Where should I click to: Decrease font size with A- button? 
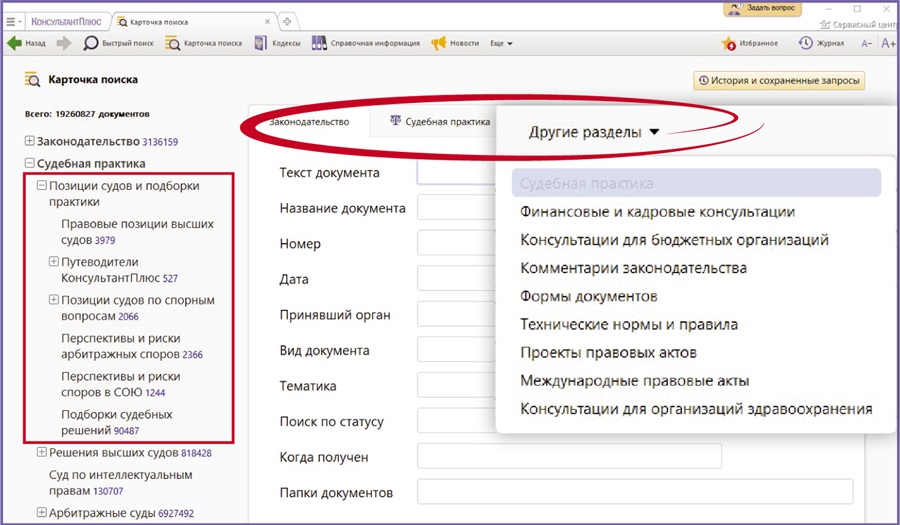click(x=866, y=44)
